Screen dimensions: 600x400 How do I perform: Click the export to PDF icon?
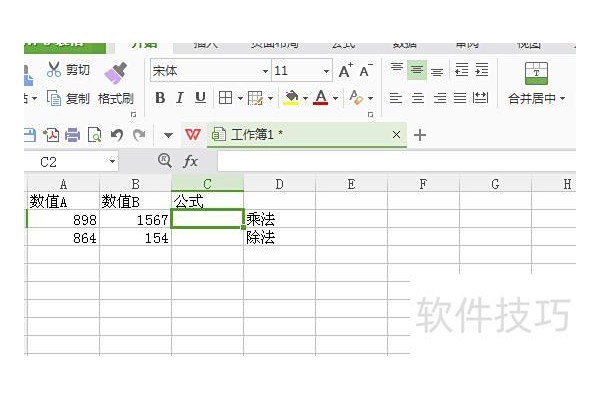[x=51, y=135]
